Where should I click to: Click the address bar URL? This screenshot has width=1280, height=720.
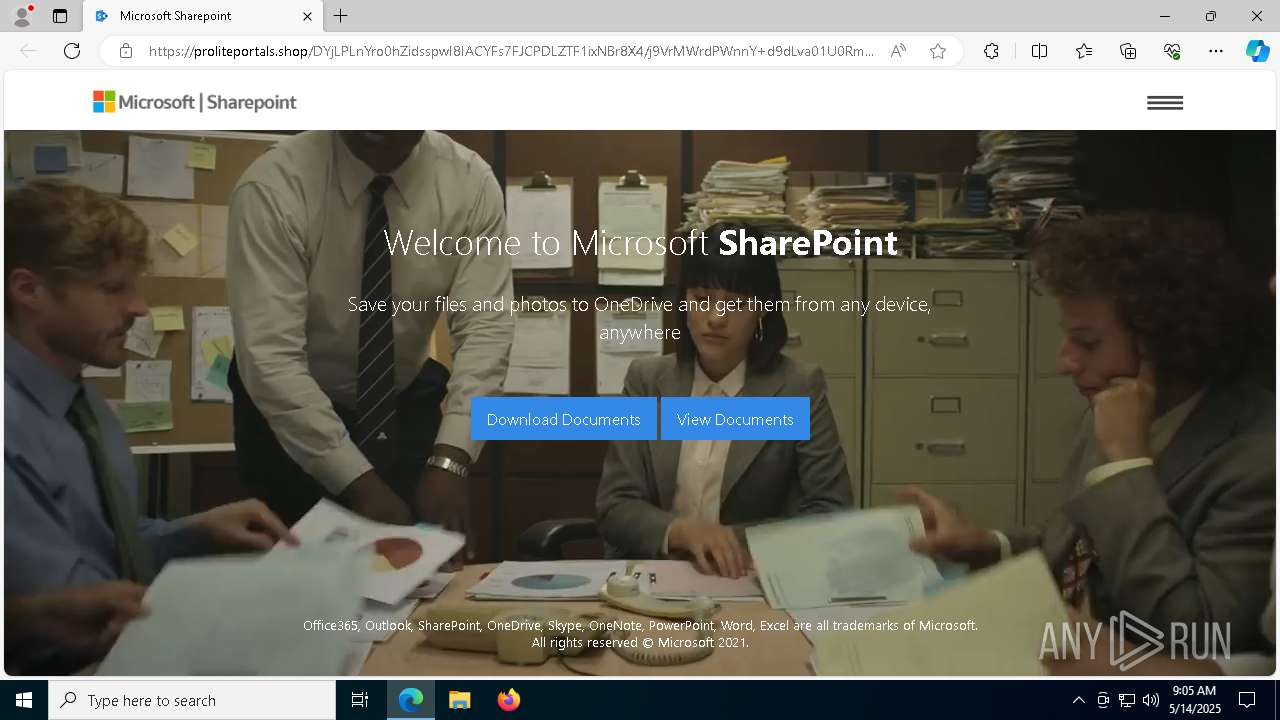(x=511, y=51)
